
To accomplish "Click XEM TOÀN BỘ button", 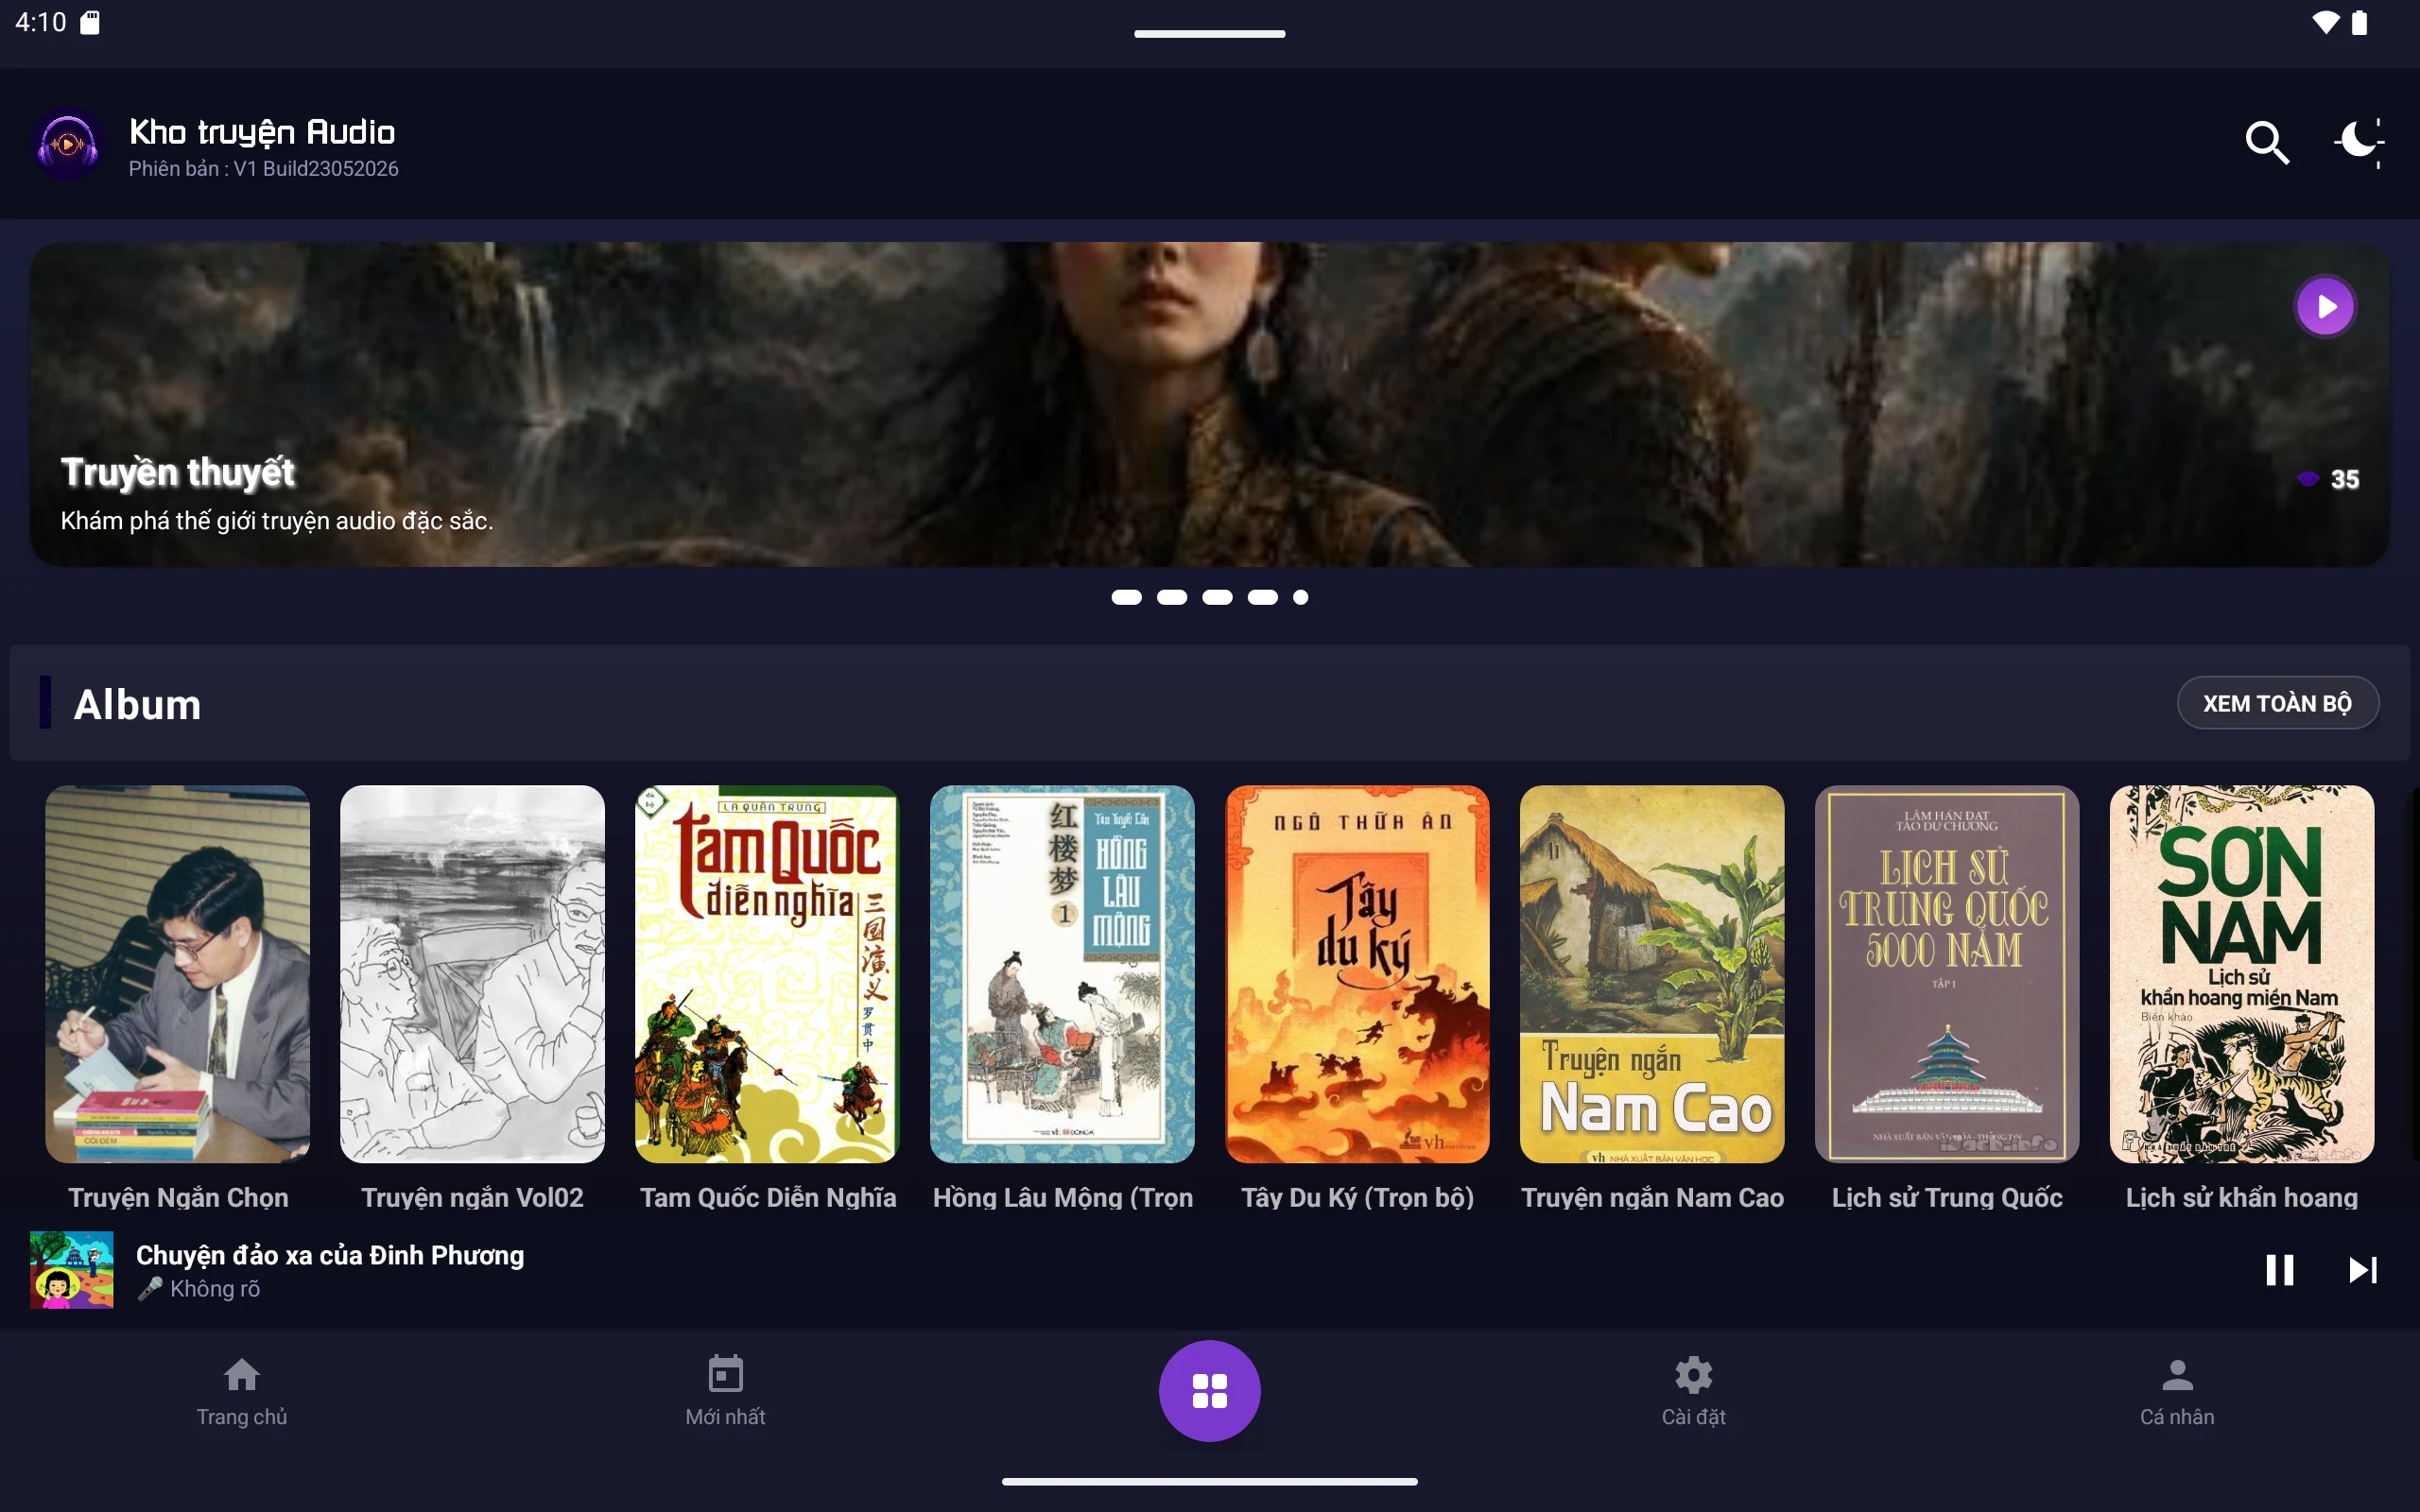I will pyautogui.click(x=2277, y=703).
